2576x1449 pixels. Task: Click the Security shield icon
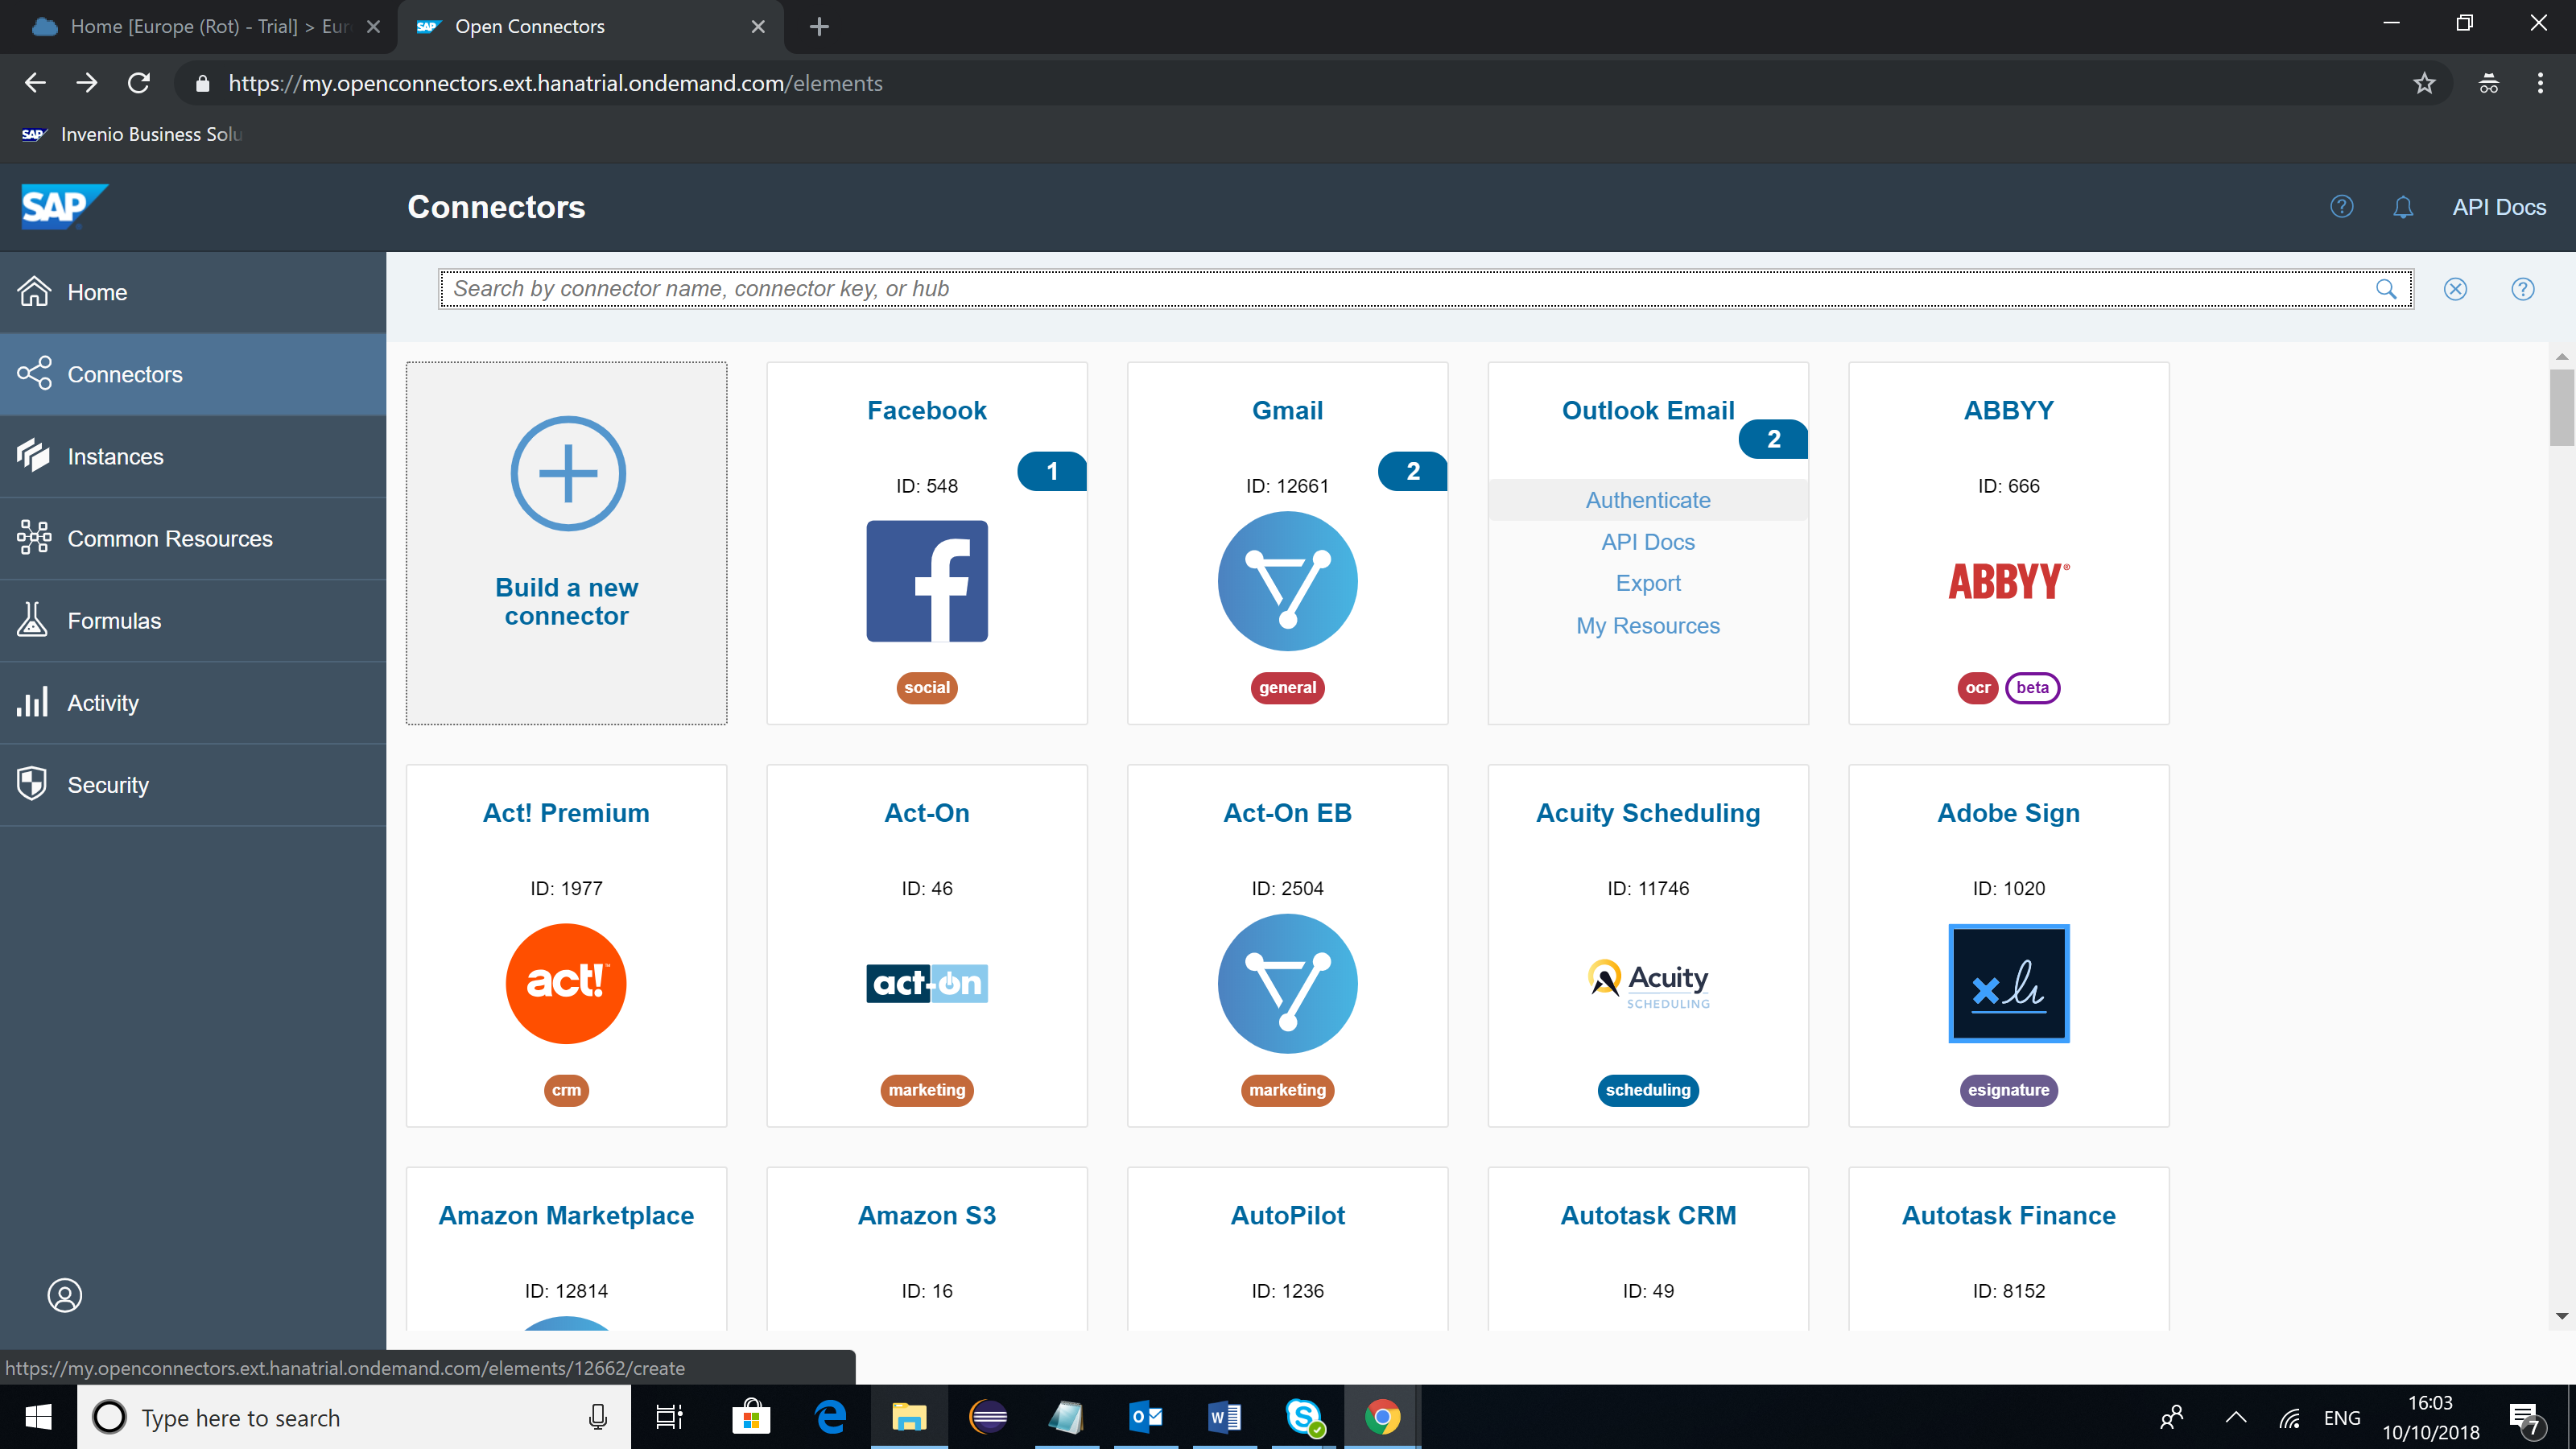click(33, 784)
